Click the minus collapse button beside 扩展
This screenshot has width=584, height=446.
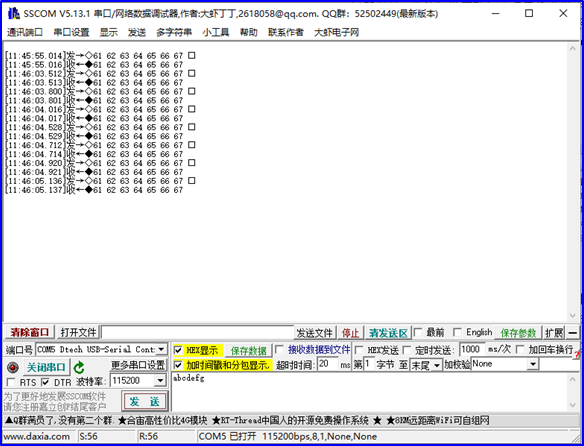(x=573, y=332)
